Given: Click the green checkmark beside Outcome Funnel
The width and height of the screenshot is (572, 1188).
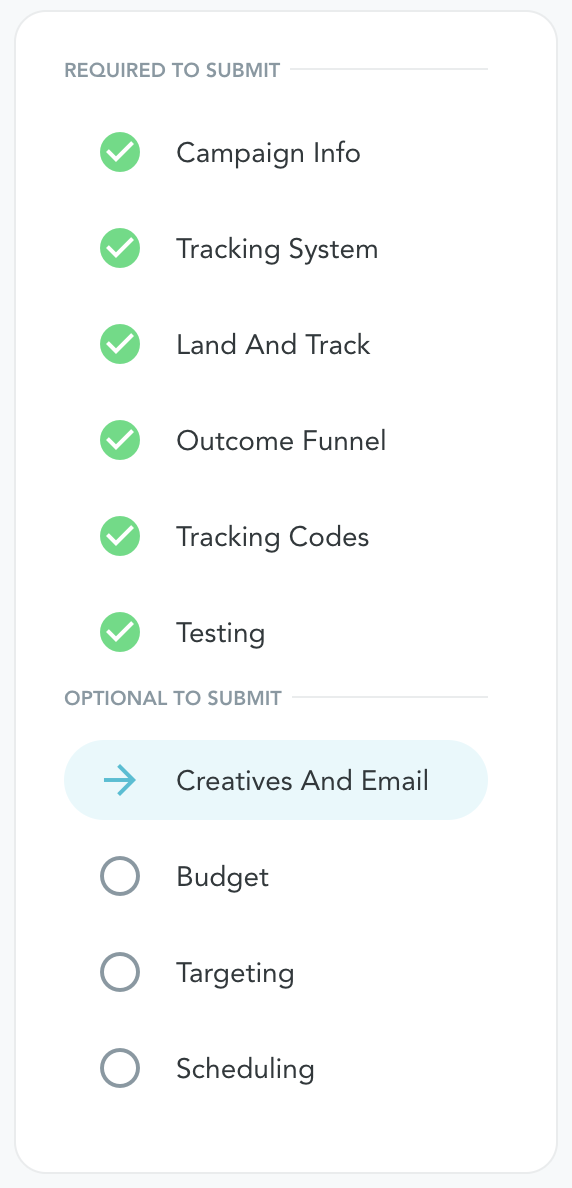Looking at the screenshot, I should [x=120, y=440].
